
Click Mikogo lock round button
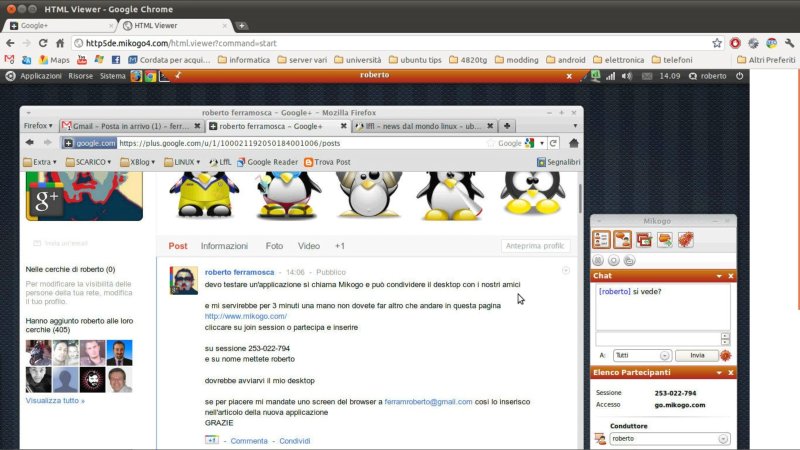(x=630, y=260)
